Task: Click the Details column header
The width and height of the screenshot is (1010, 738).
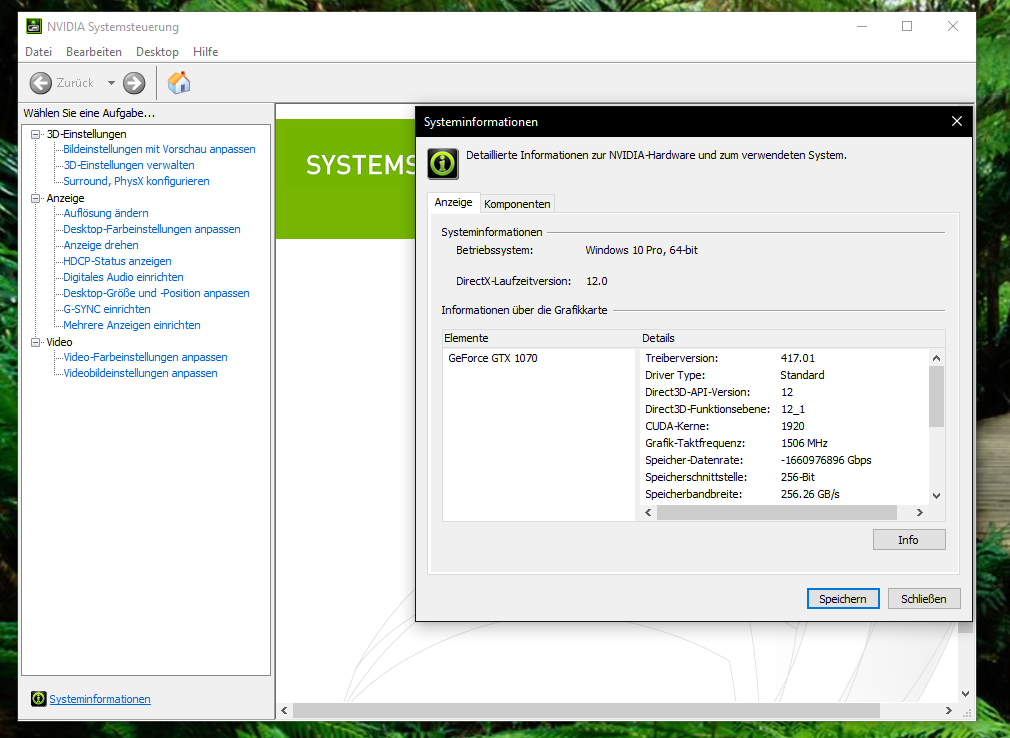Action: tap(792, 339)
